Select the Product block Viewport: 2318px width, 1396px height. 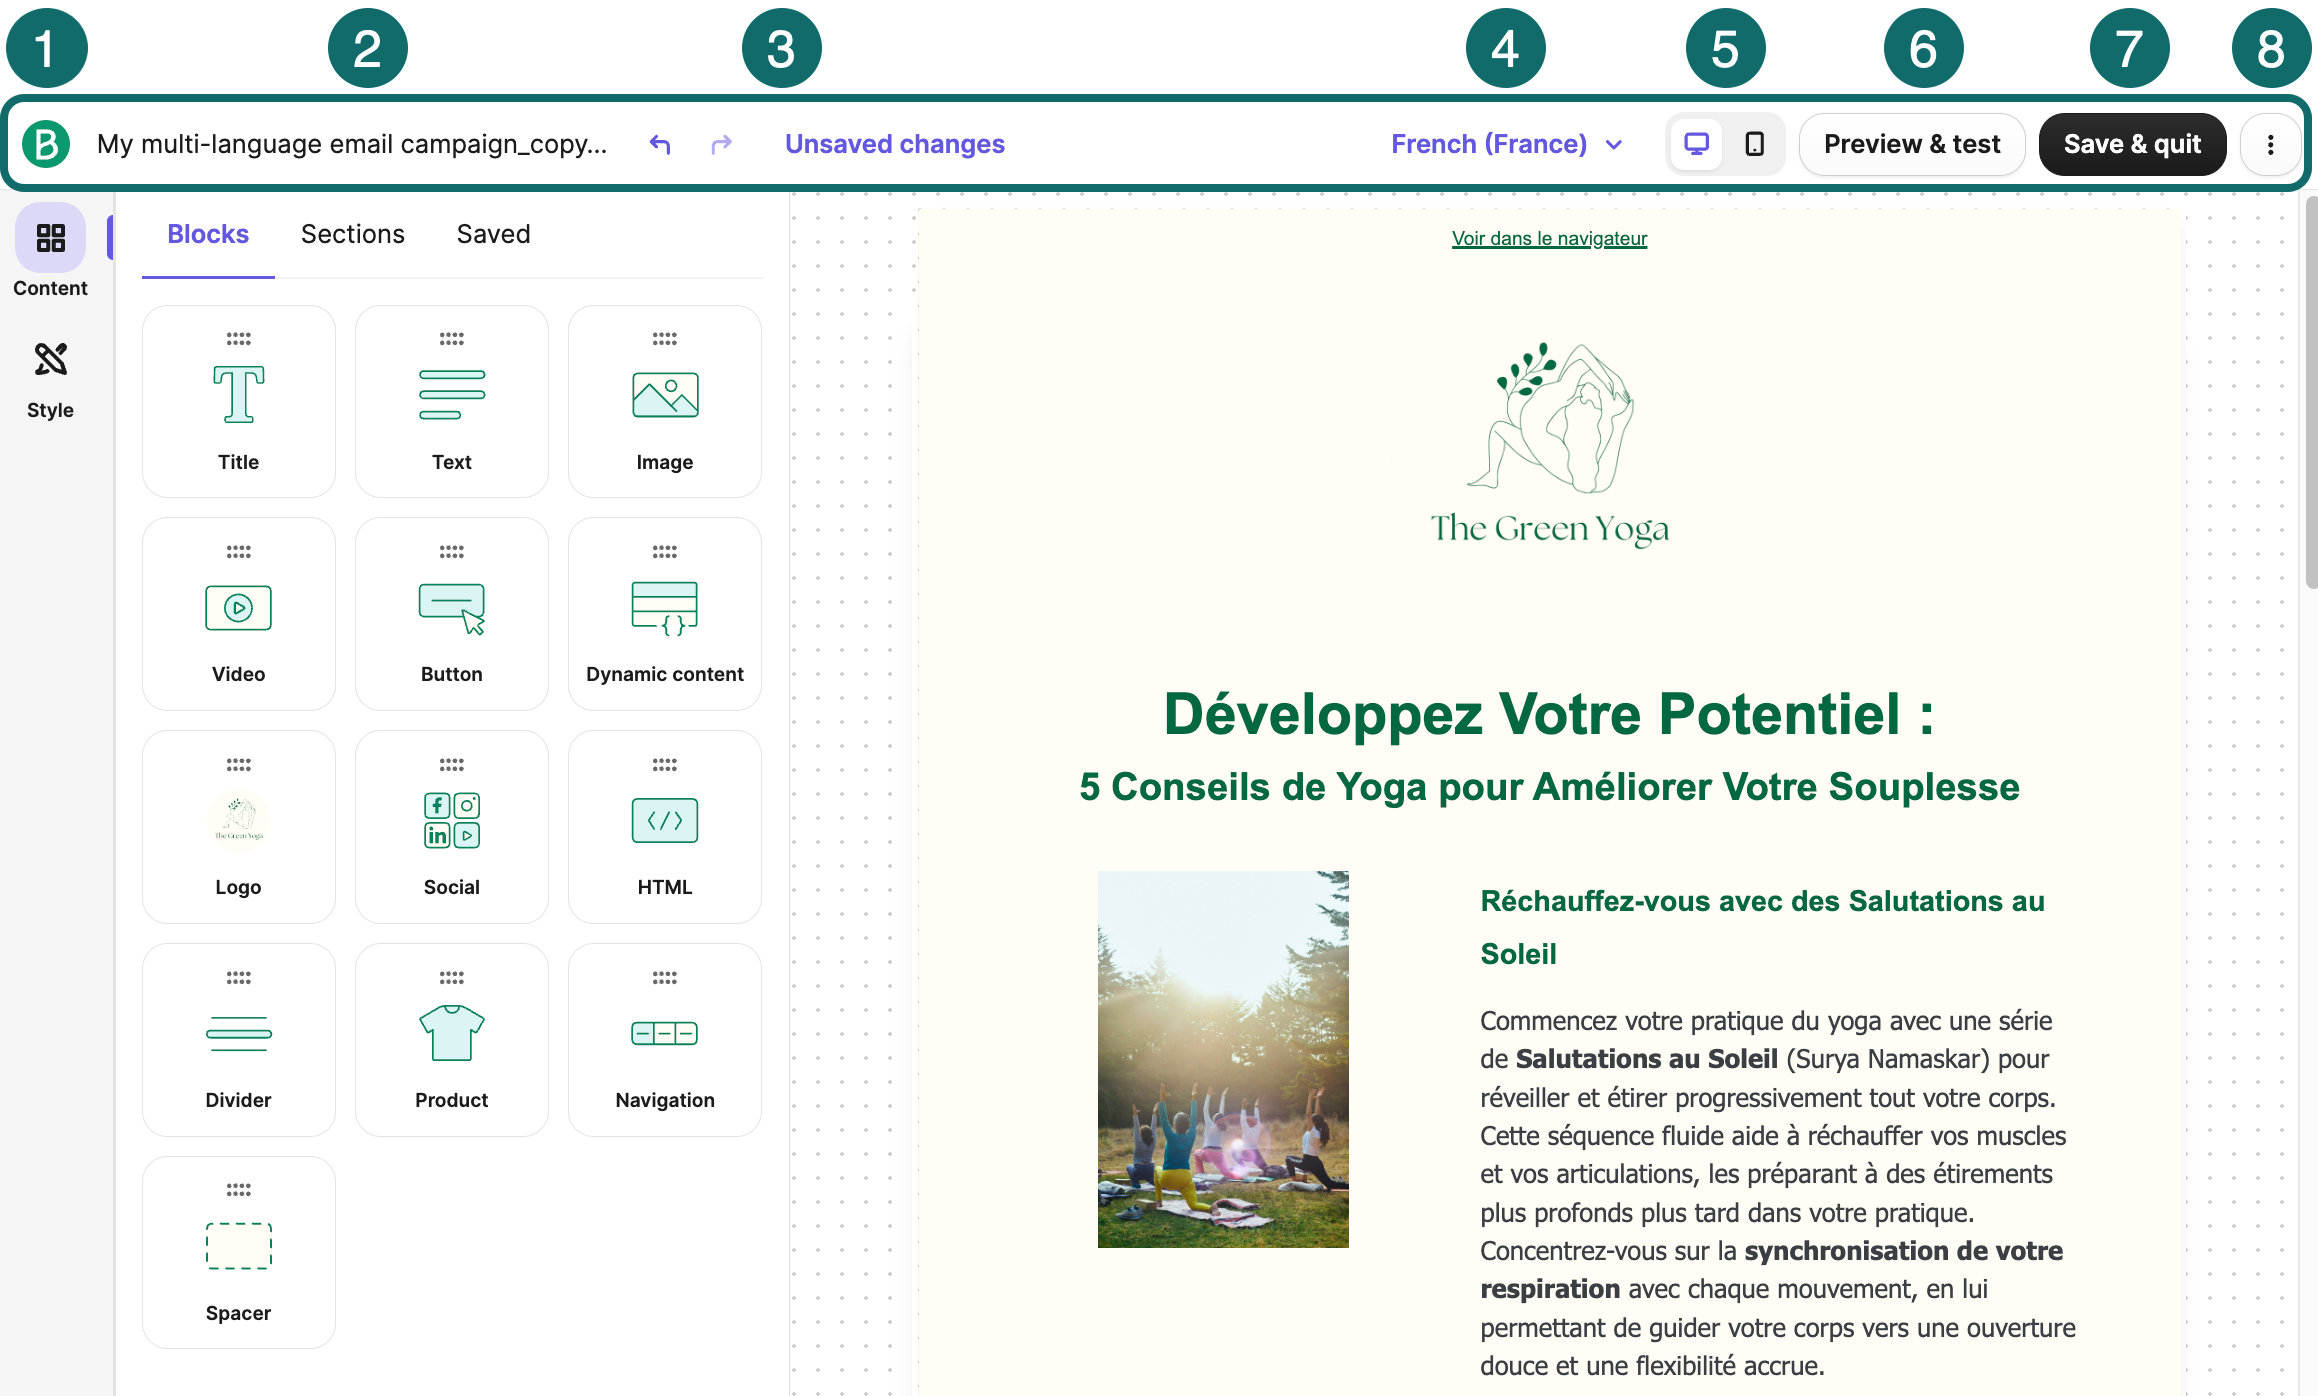click(x=451, y=1039)
